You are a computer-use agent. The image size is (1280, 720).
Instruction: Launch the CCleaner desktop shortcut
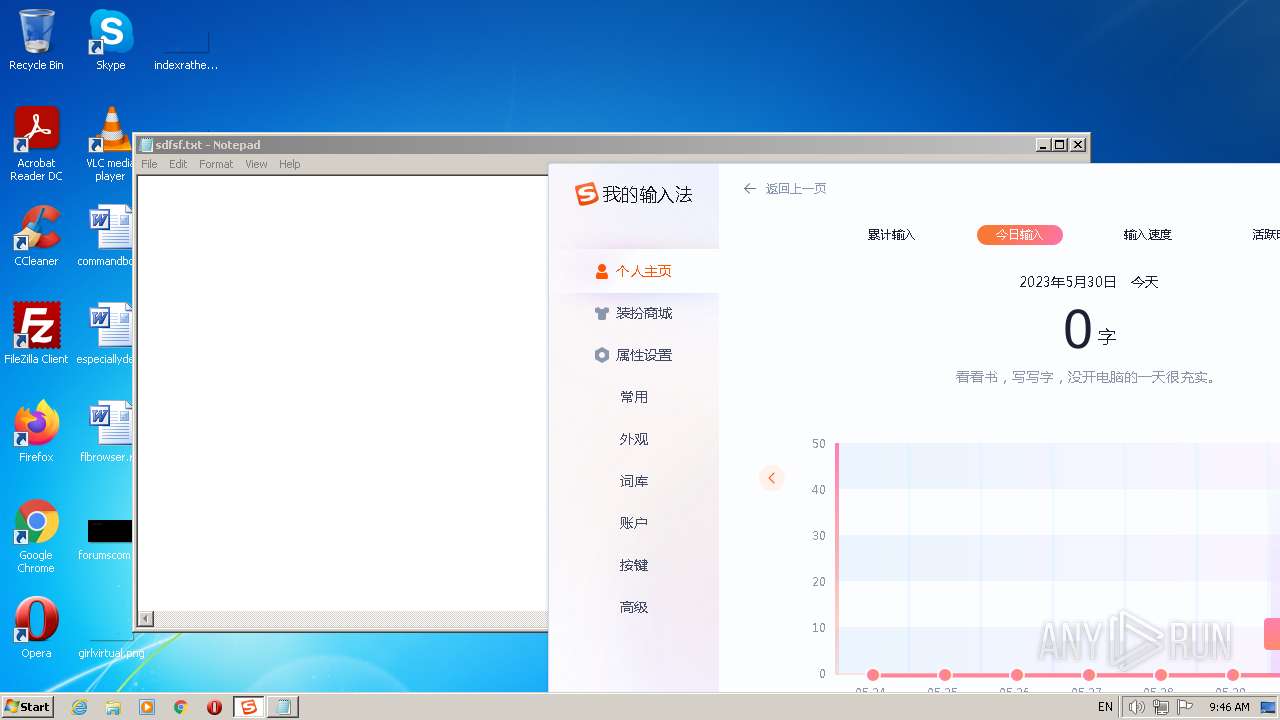pos(36,236)
